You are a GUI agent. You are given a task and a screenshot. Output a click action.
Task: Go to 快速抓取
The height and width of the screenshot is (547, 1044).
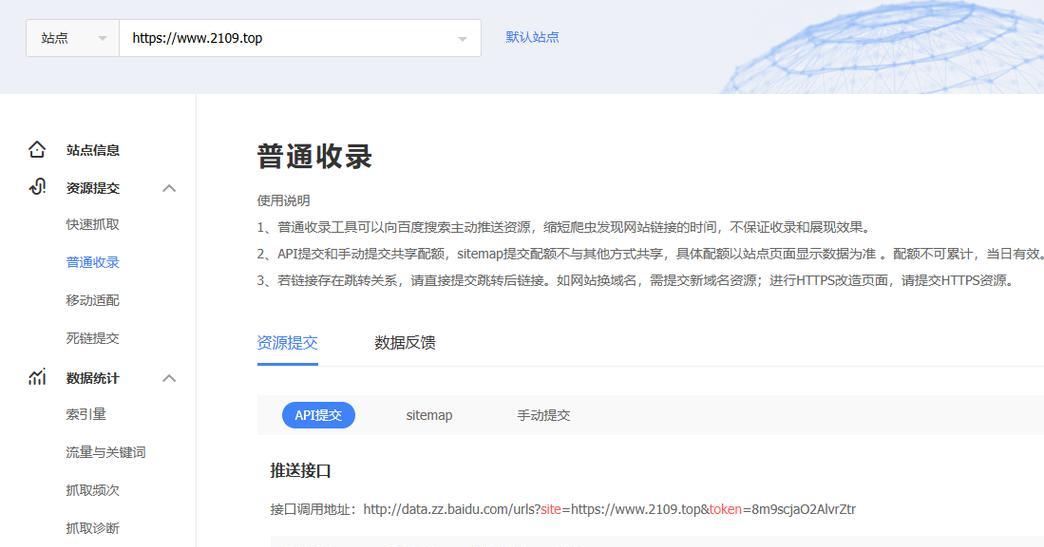93,224
